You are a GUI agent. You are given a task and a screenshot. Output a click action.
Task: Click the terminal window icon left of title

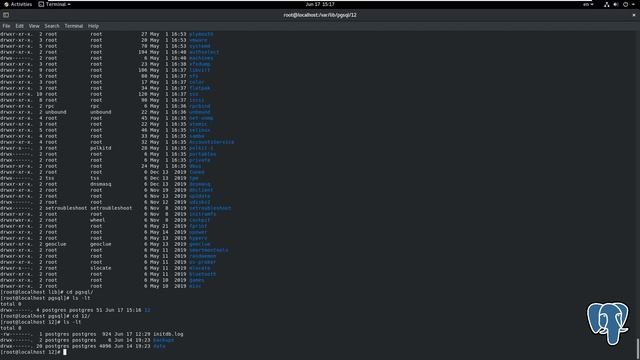[6, 15]
